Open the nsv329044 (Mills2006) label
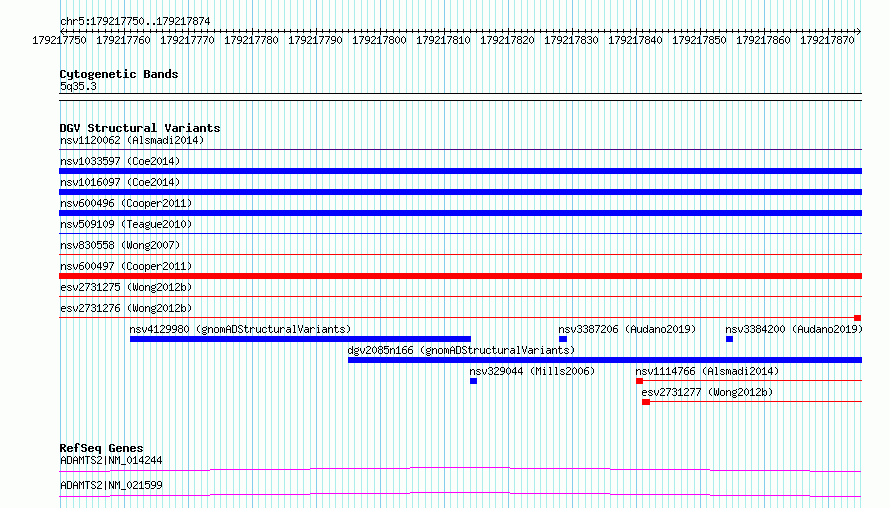Screen dimensions: 890x508 pos(532,371)
